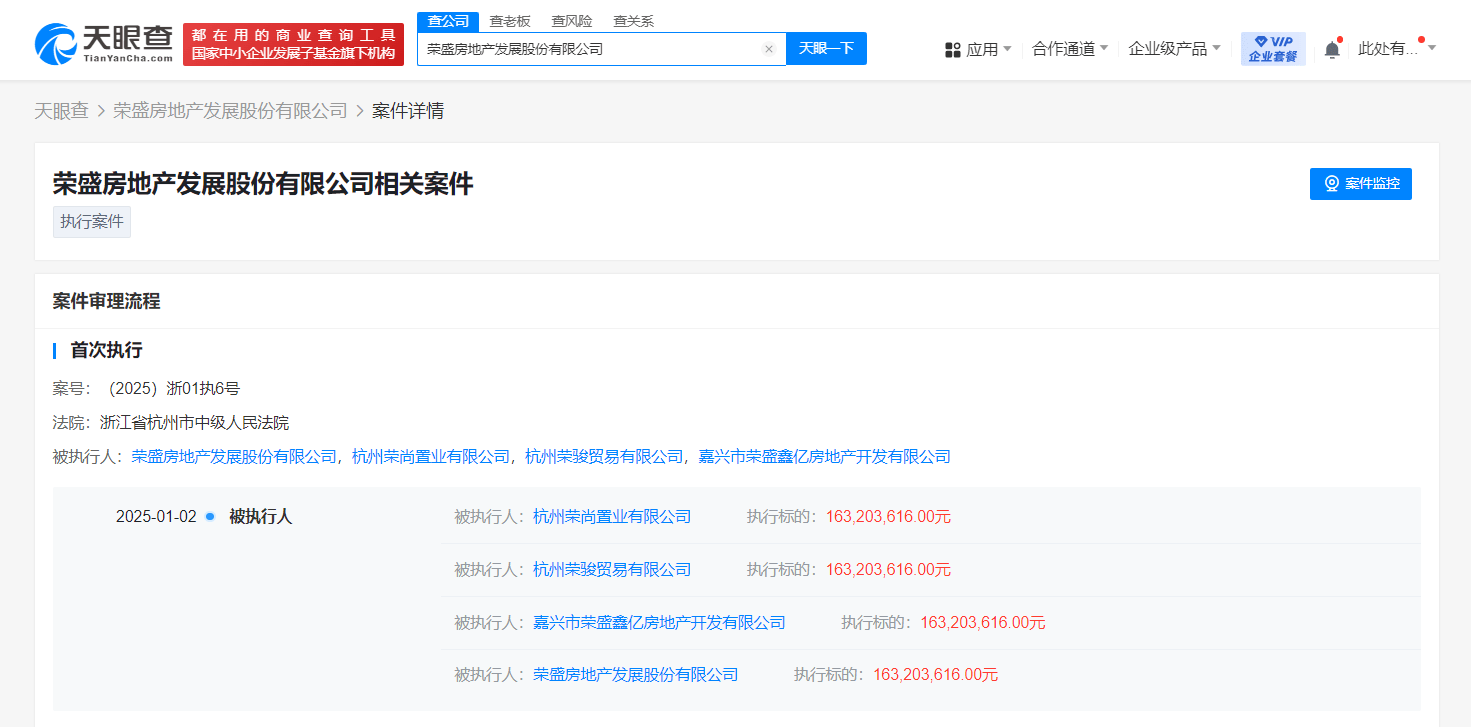Open the 企业级产品 dropdown
The height and width of the screenshot is (727, 1471).
pyautogui.click(x=1174, y=49)
